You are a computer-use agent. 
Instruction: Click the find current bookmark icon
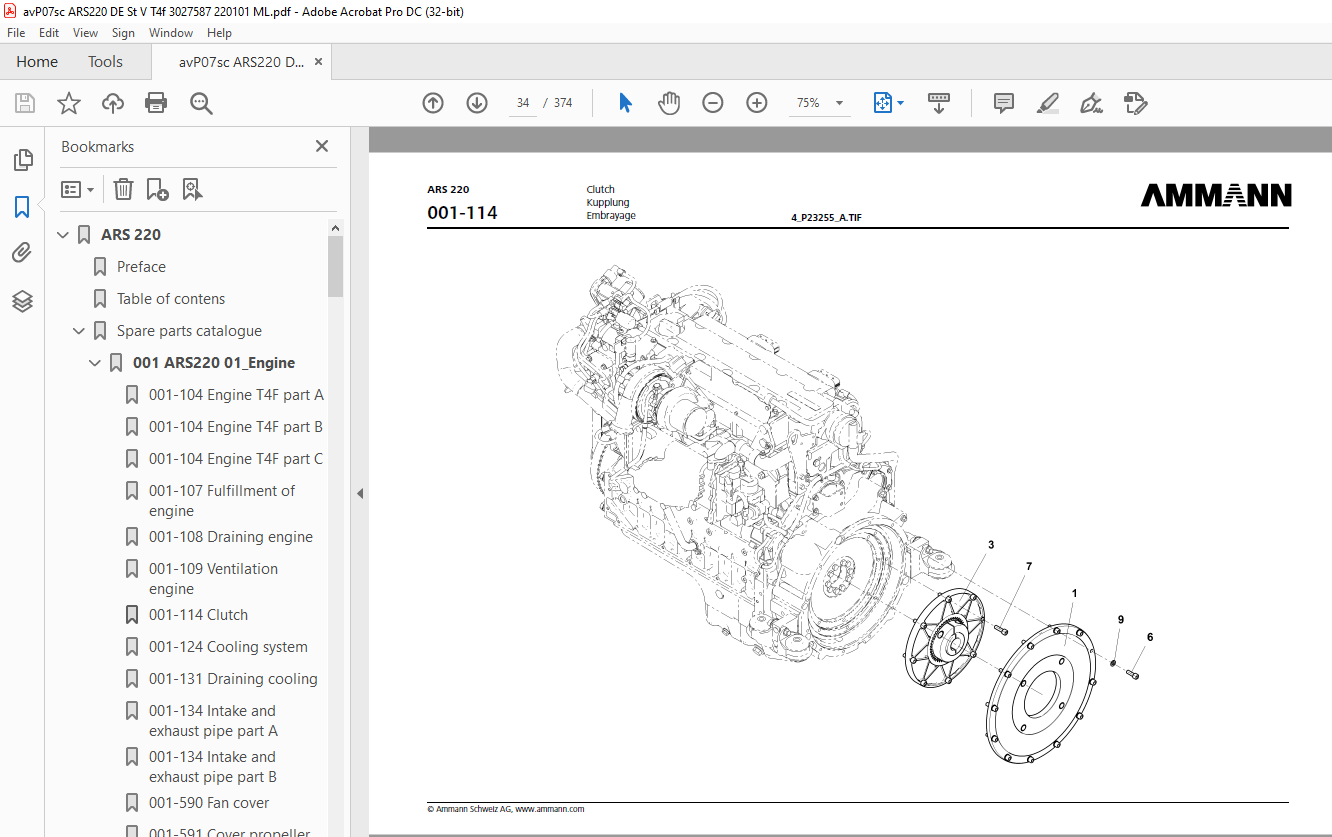193,189
